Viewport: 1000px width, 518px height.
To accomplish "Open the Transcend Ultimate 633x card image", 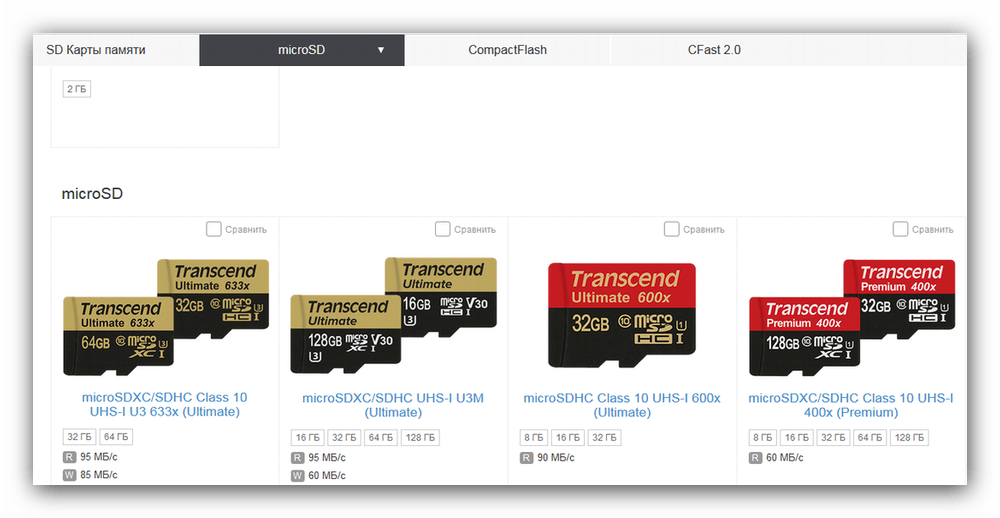I will click(x=166, y=316).
